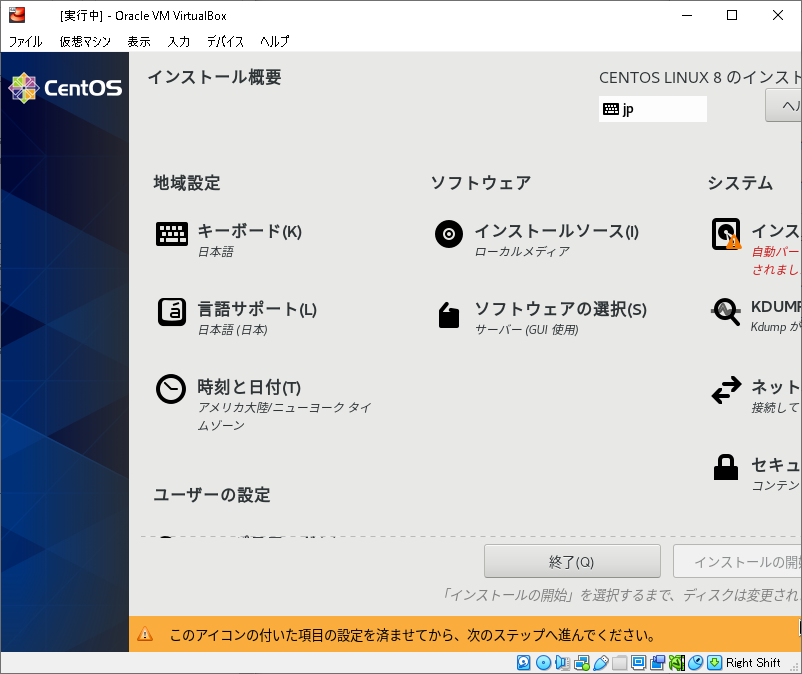
Task: Click the Language Support icon
Action: click(x=172, y=312)
